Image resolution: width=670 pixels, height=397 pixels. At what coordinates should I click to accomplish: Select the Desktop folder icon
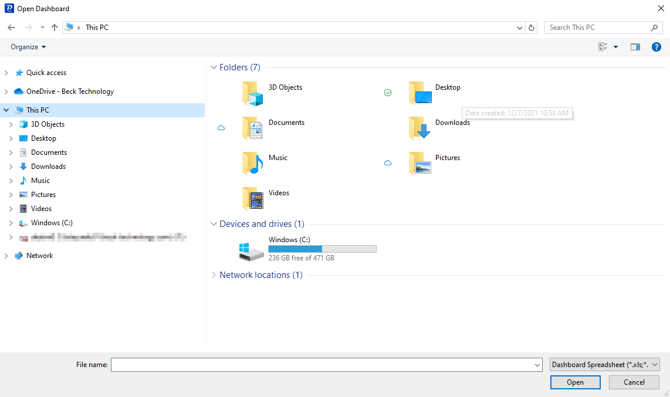tap(420, 93)
